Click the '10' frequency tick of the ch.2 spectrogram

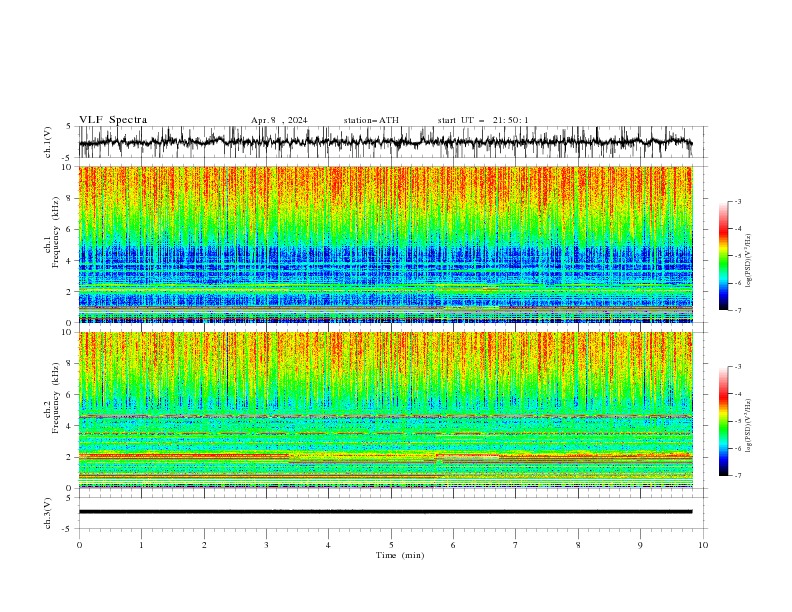tap(67, 332)
